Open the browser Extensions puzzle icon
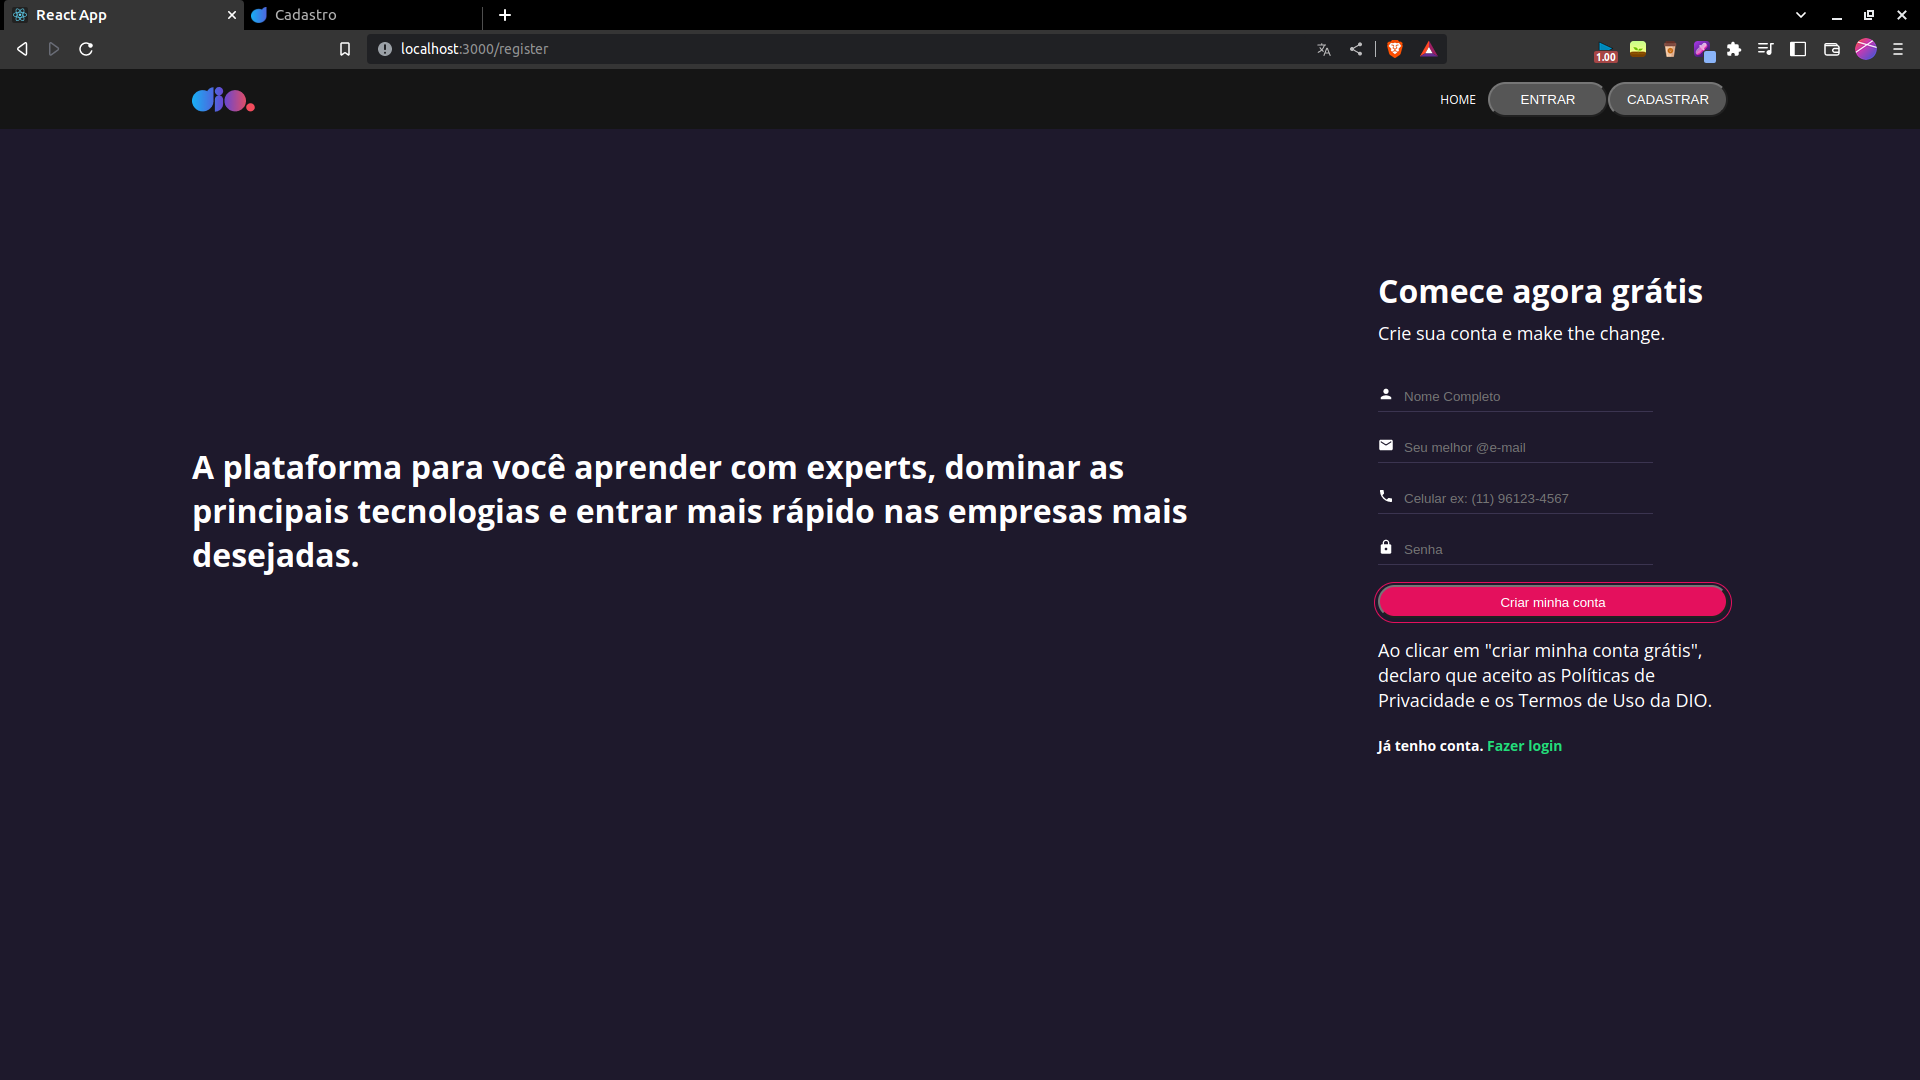The width and height of the screenshot is (1920, 1080). pyautogui.click(x=1734, y=48)
